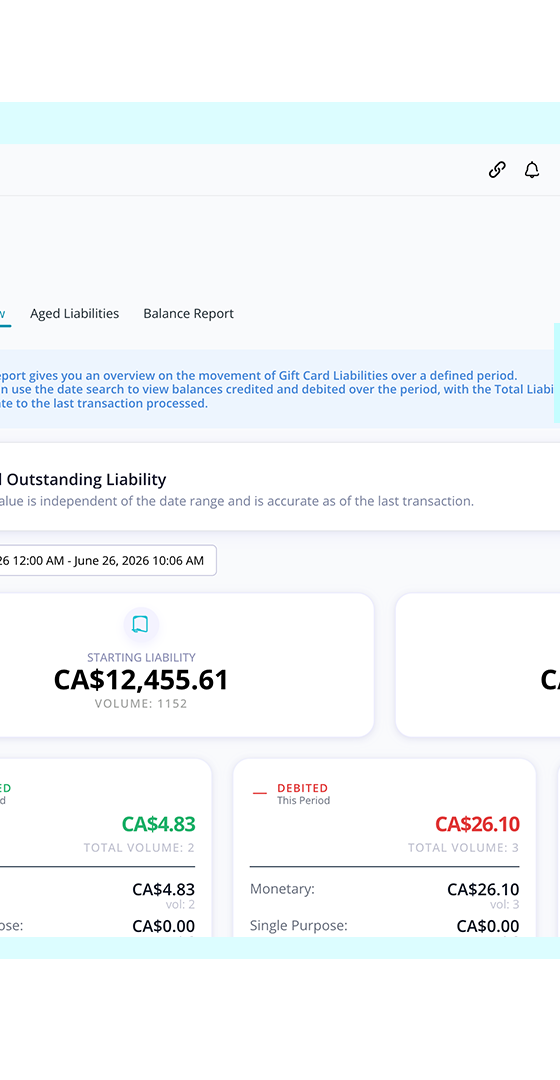Open the date range picker field
The image size is (560, 1080).
(x=107, y=560)
